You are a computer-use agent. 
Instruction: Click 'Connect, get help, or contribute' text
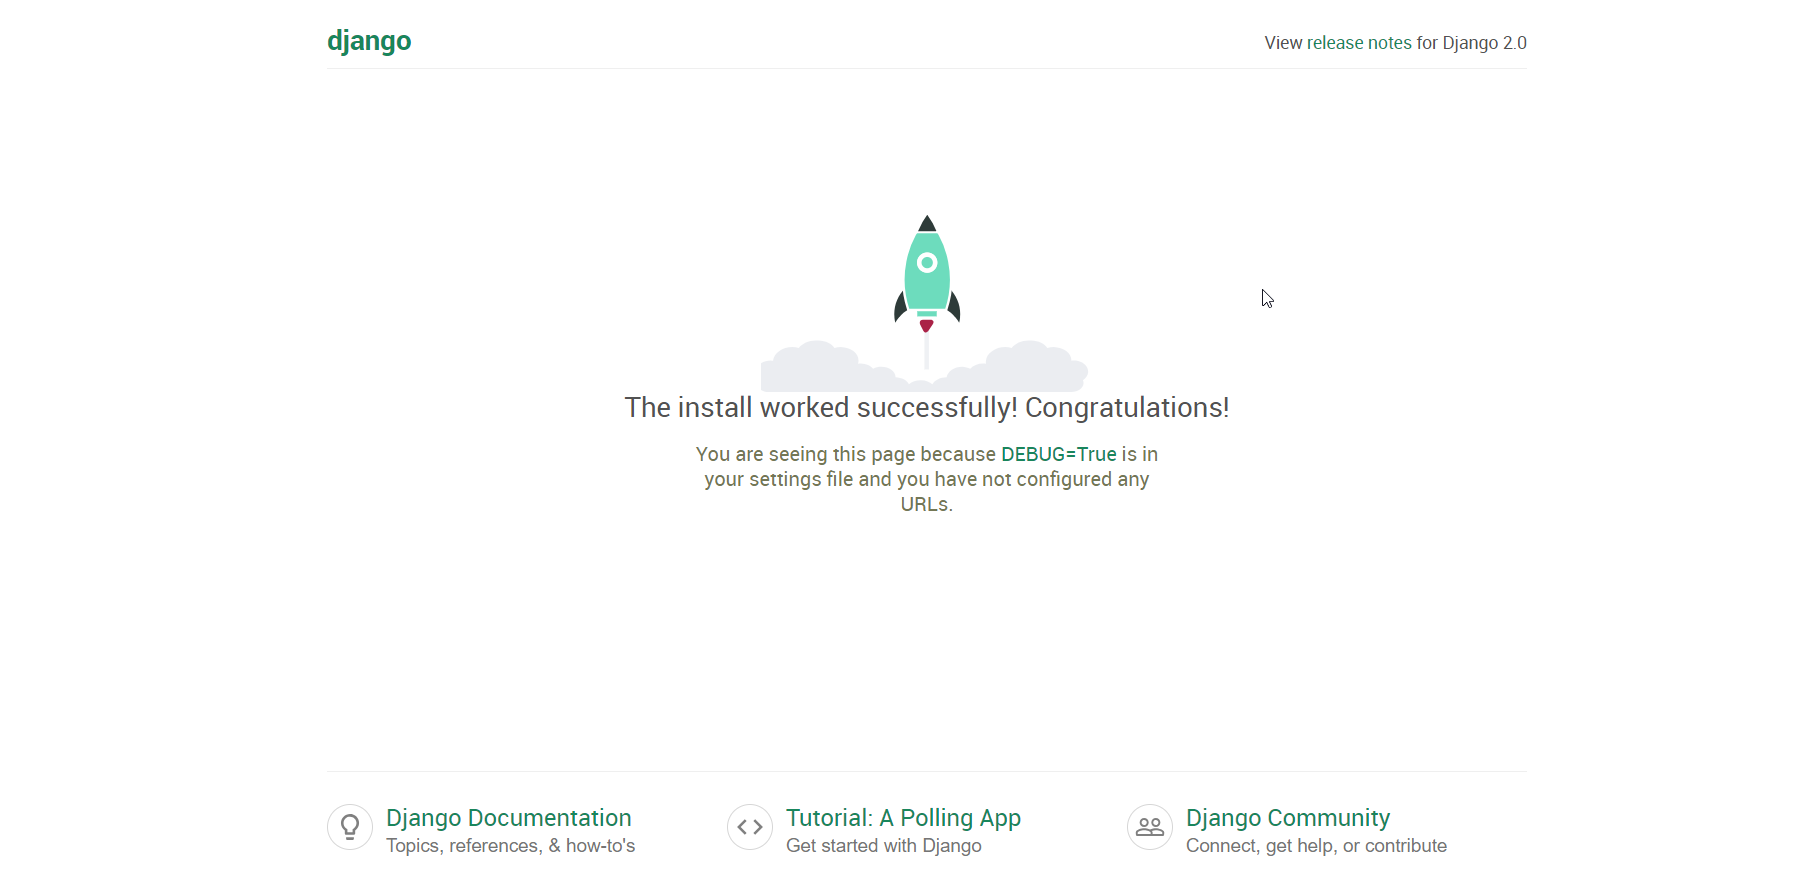pyautogui.click(x=1316, y=846)
